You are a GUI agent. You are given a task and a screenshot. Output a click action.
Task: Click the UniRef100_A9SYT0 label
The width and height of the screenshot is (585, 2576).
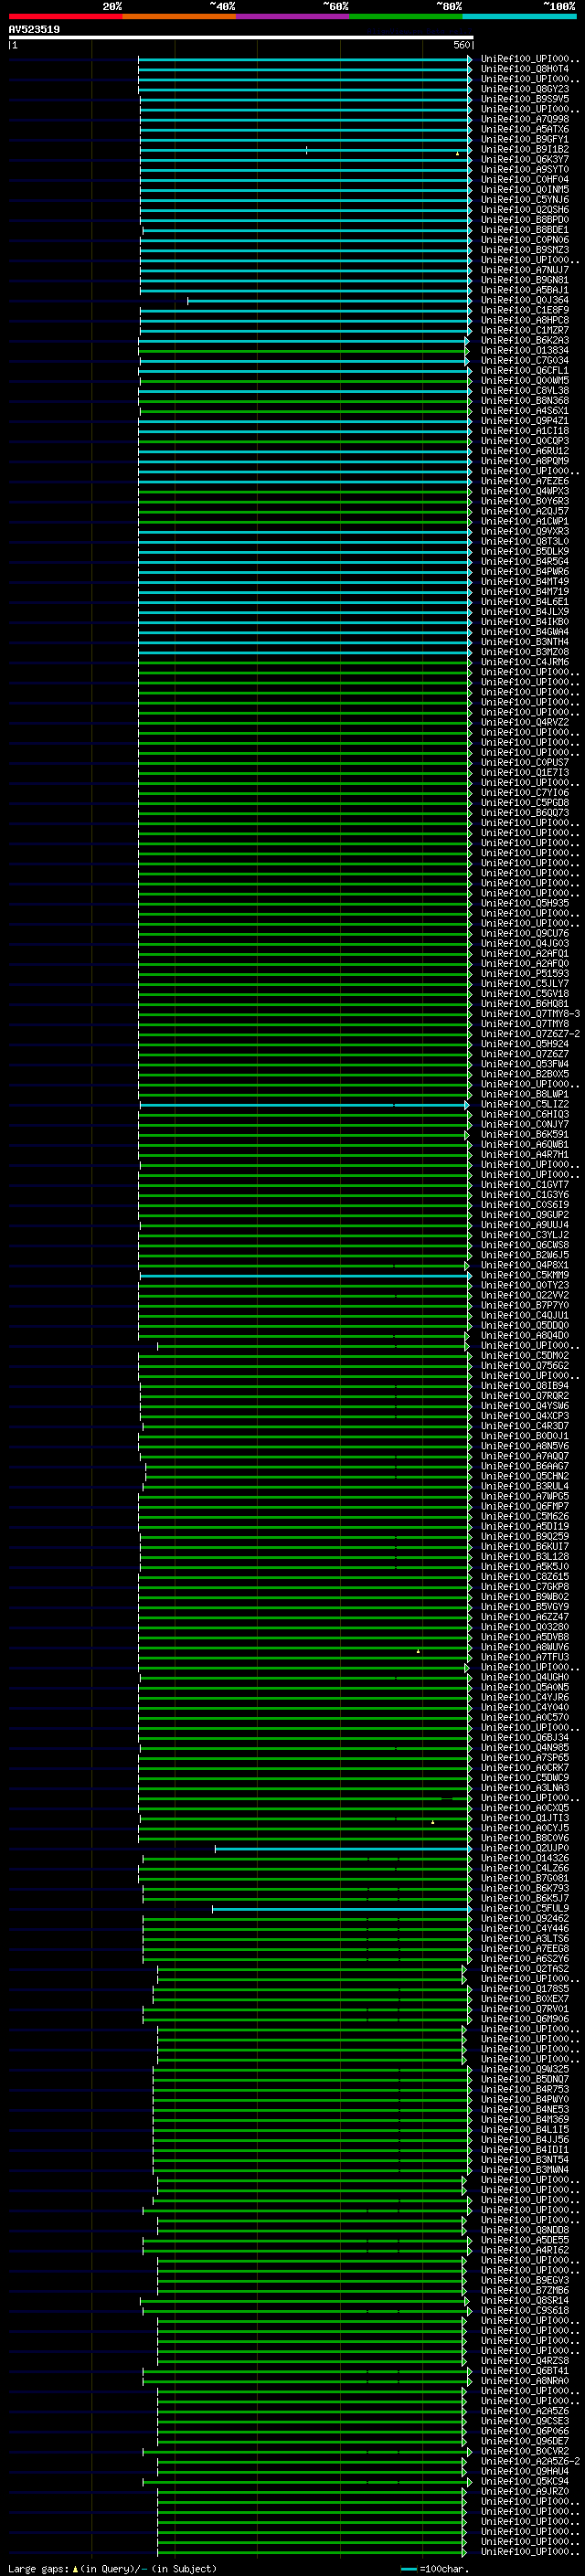click(525, 169)
